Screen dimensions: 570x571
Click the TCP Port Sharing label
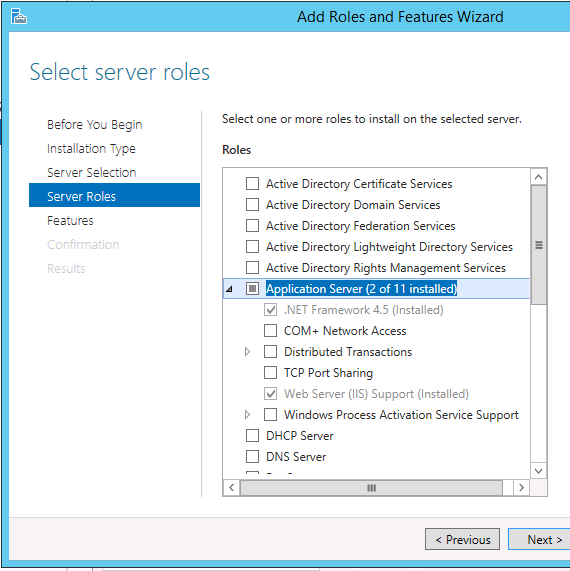328,373
